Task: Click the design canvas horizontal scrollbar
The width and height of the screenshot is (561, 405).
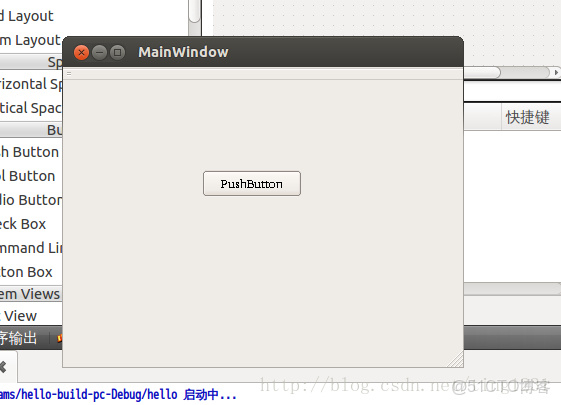Action: pos(506,73)
